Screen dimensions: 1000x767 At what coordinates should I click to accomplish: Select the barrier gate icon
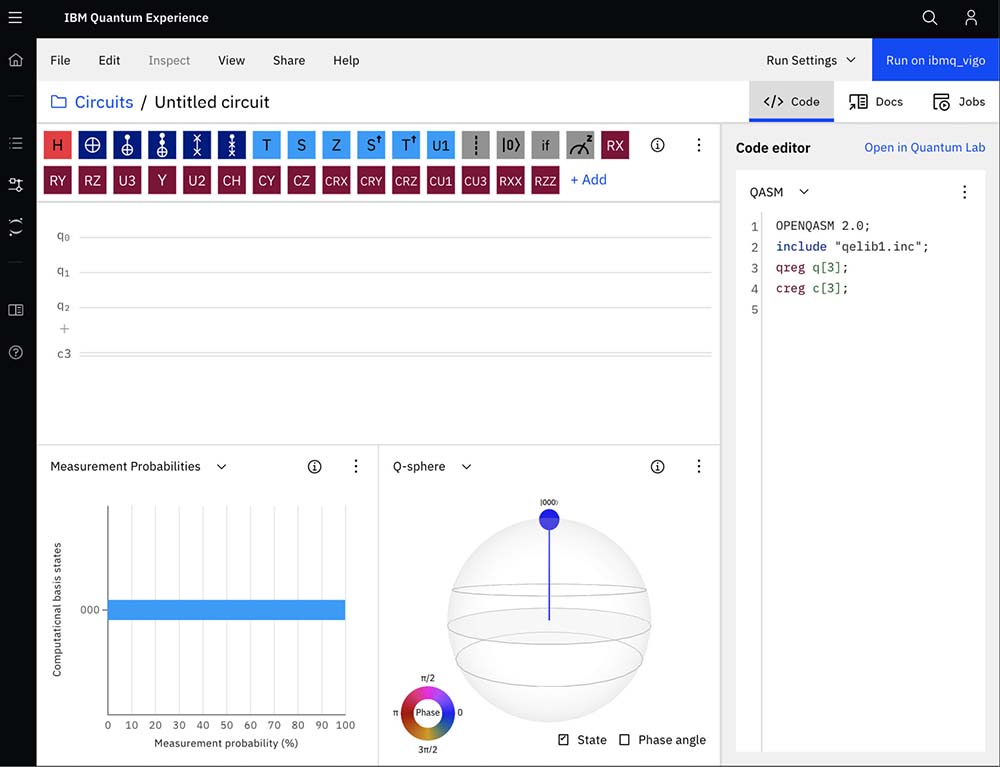tap(476, 145)
